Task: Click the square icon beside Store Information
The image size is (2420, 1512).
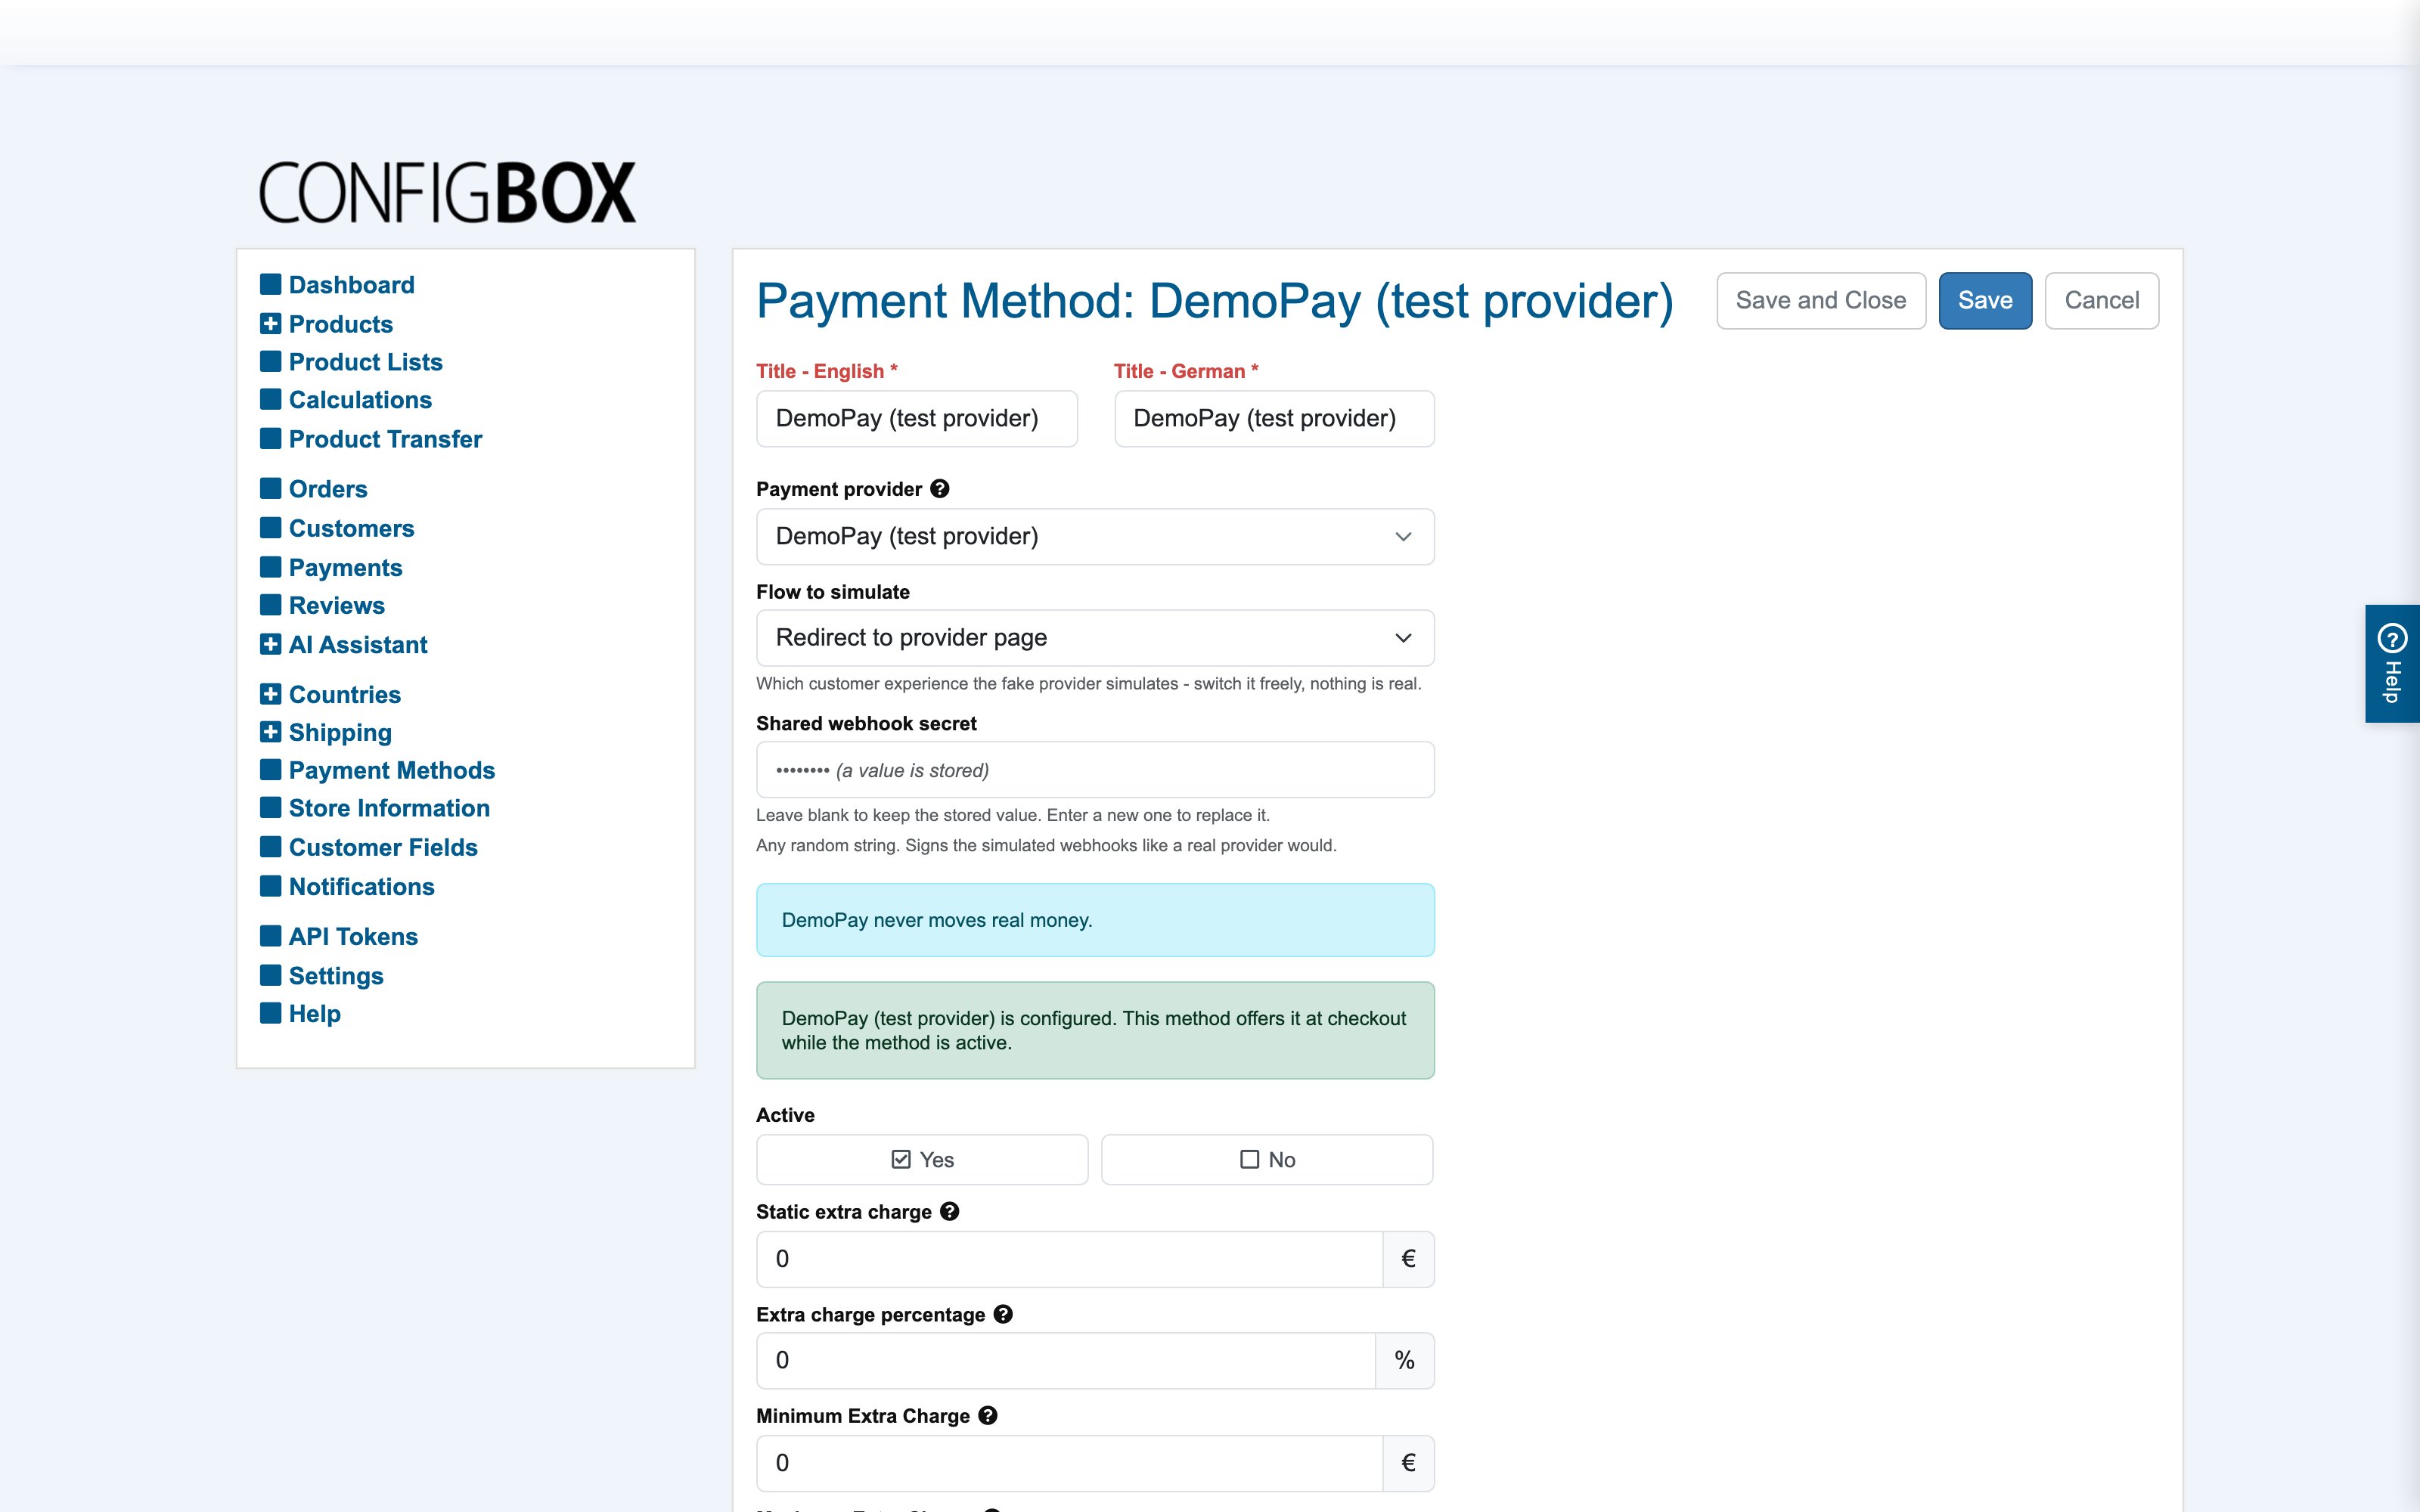Action: point(270,807)
